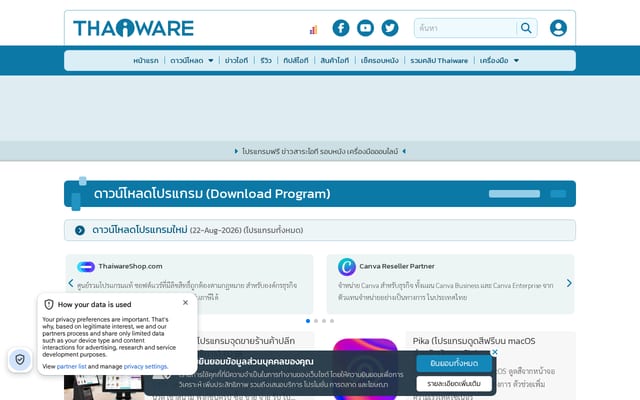Click รายละเอียดเพิ่มเติม cookie details button
The height and width of the screenshot is (400, 640).
tap(454, 384)
